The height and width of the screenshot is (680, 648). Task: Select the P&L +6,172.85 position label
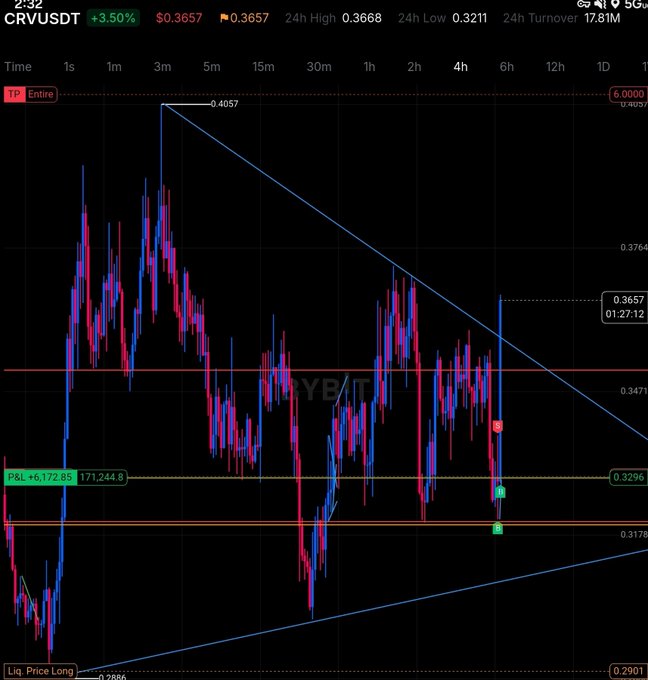pos(40,477)
